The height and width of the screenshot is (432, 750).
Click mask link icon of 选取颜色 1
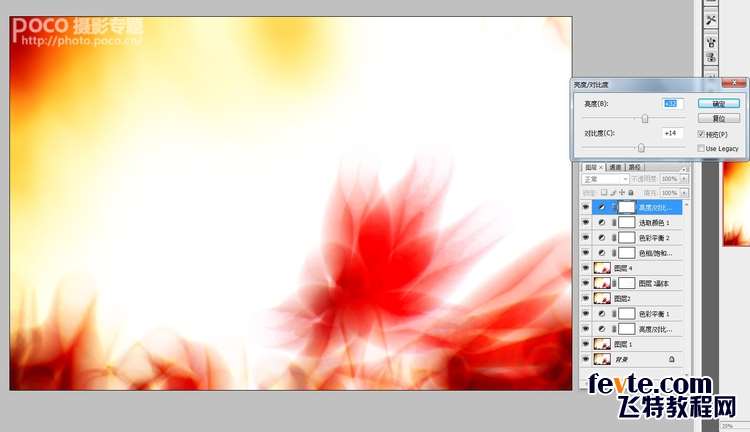(x=614, y=222)
